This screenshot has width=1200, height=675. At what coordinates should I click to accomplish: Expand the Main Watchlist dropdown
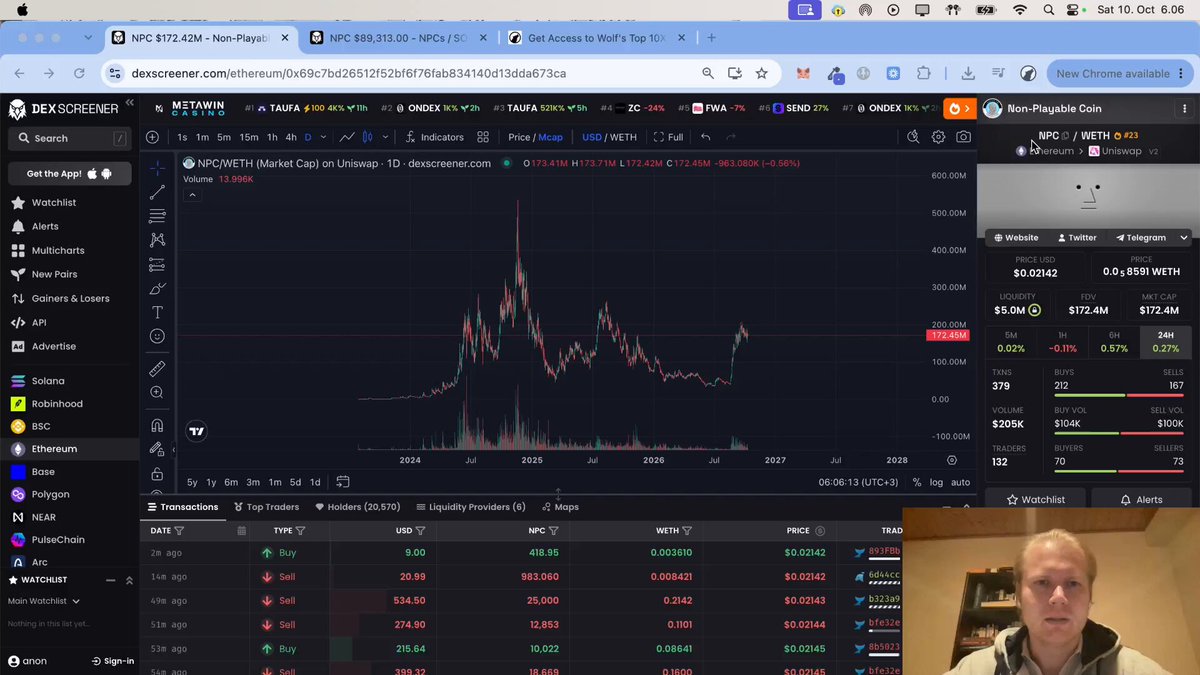[x=44, y=601]
